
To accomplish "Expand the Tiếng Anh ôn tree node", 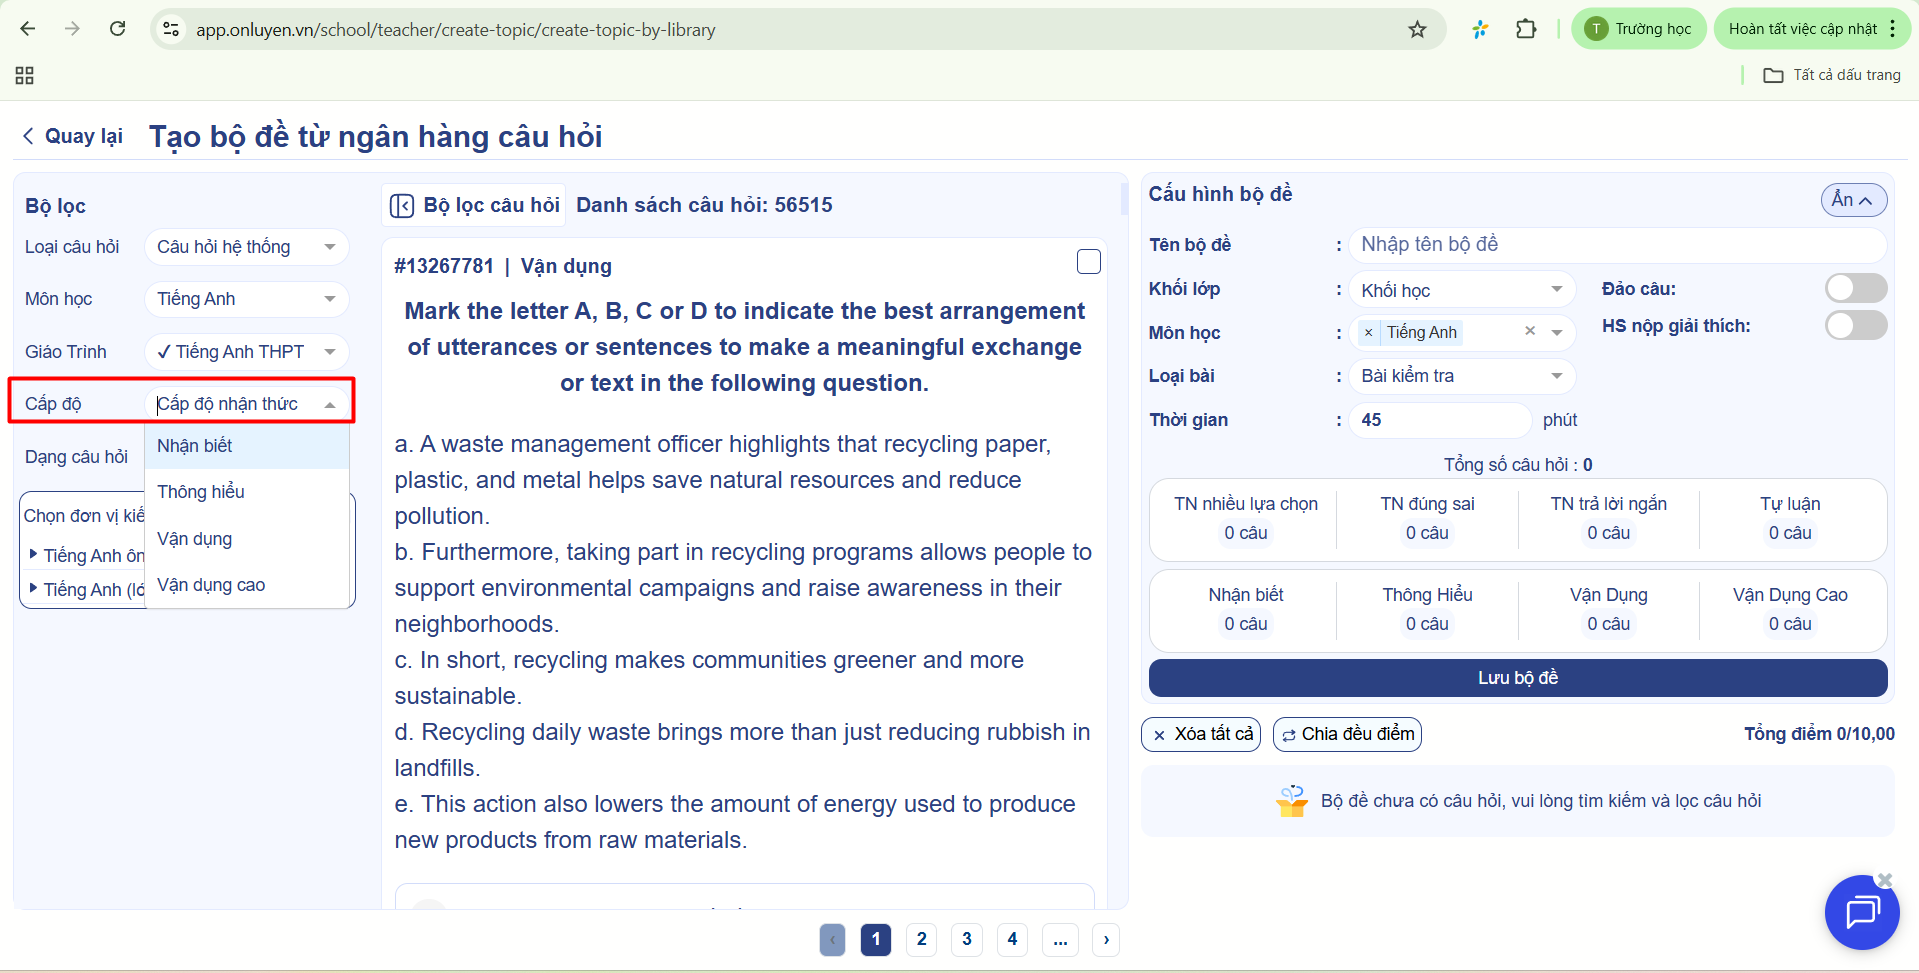I will 34,554.
